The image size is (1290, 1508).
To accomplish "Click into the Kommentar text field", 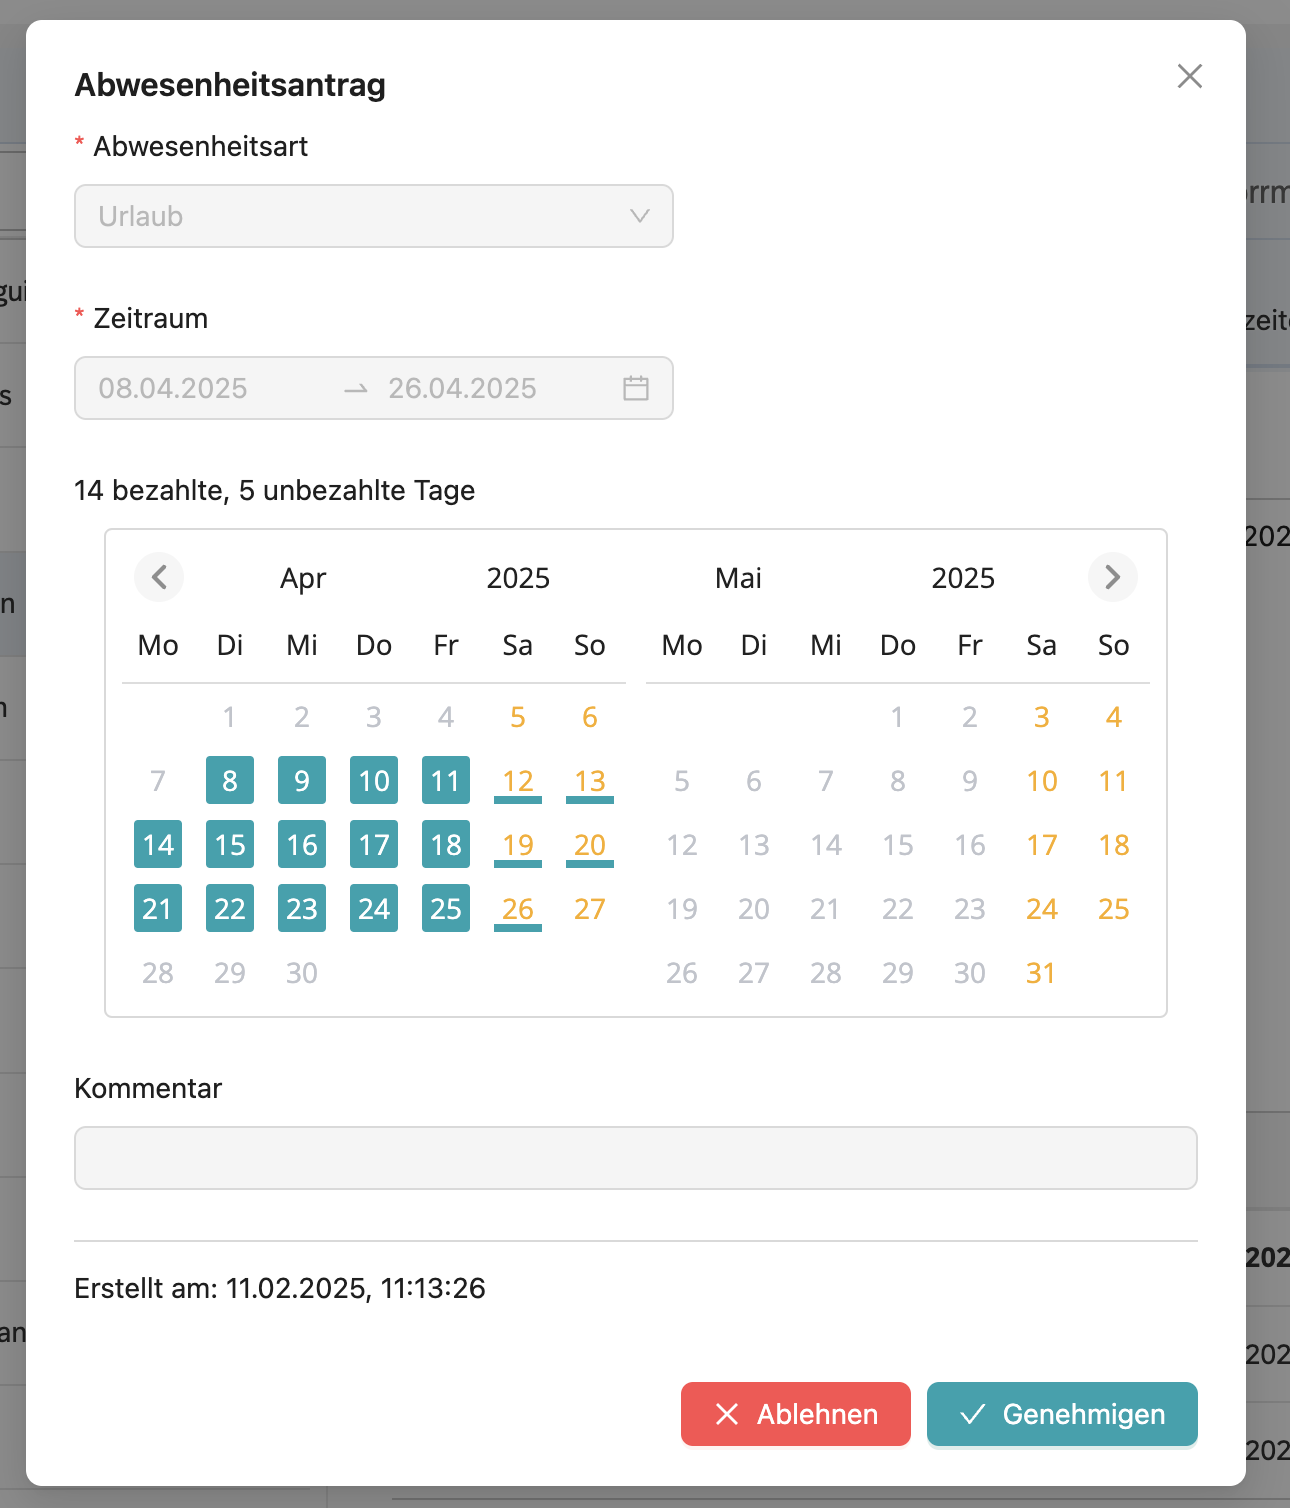I will (636, 1158).
